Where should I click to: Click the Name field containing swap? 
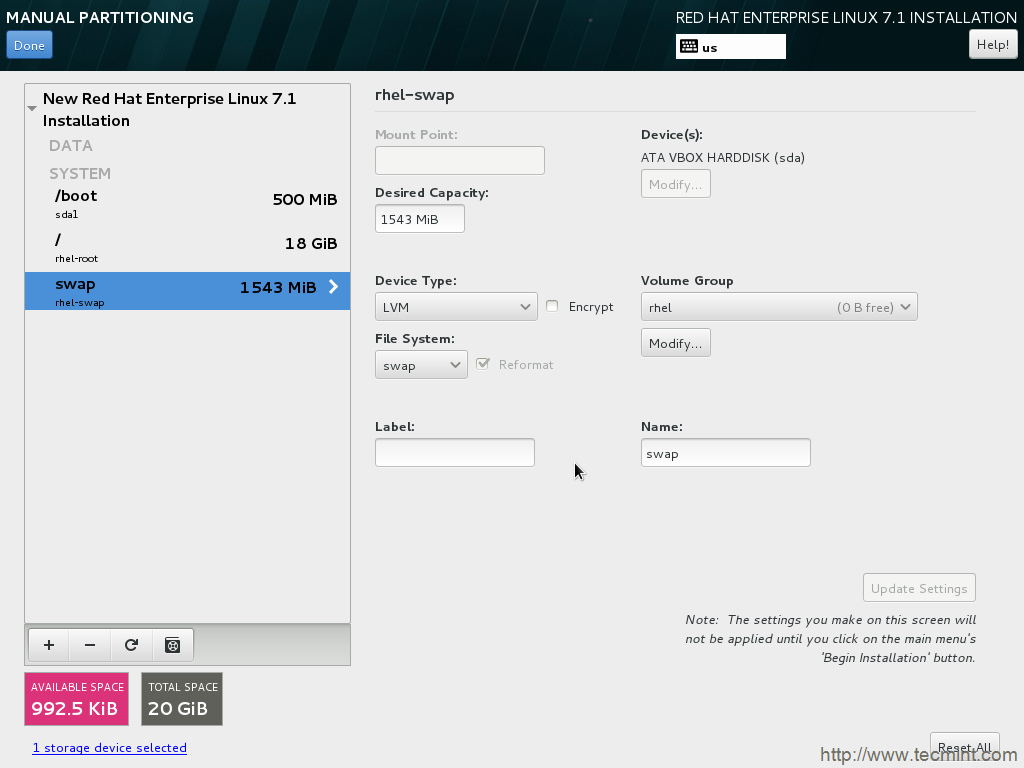(x=726, y=453)
